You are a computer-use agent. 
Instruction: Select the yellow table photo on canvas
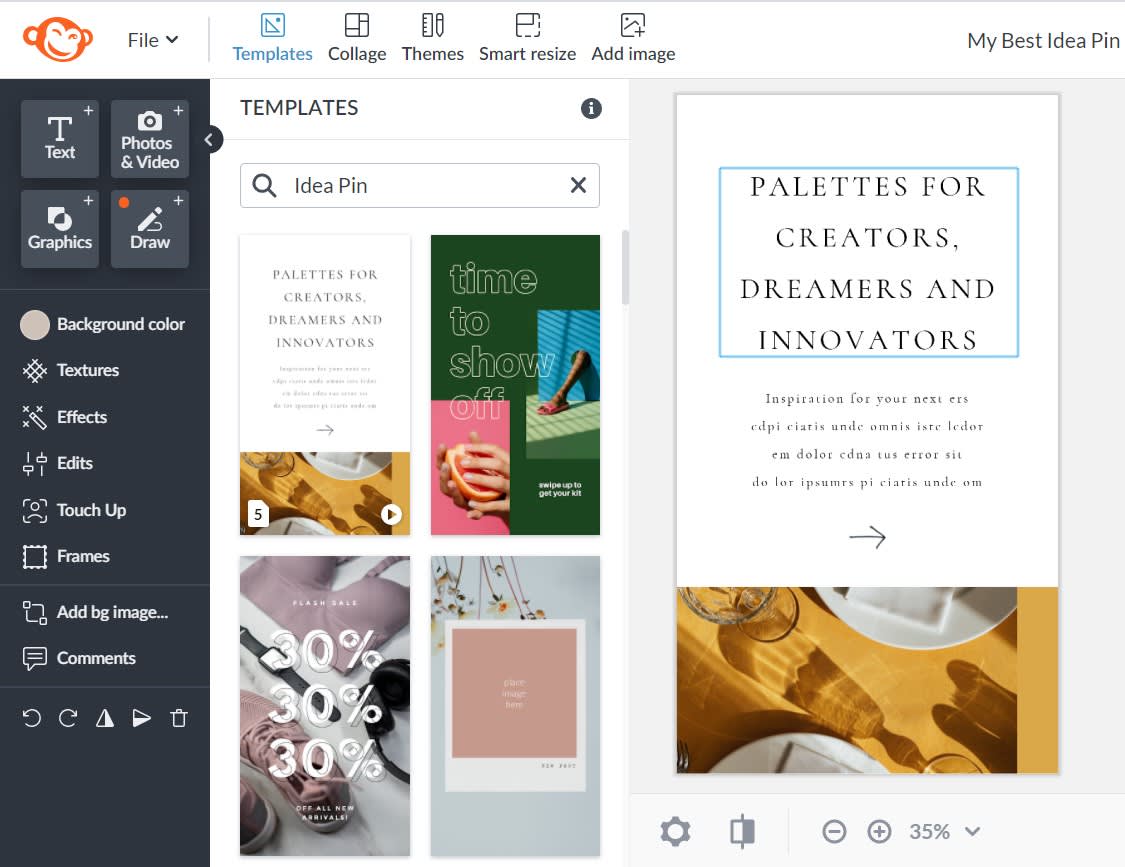[x=847, y=680]
